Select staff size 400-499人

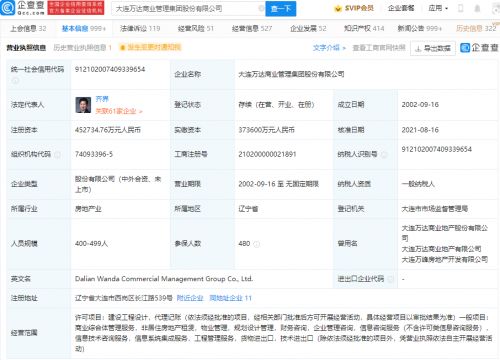pos(91,244)
